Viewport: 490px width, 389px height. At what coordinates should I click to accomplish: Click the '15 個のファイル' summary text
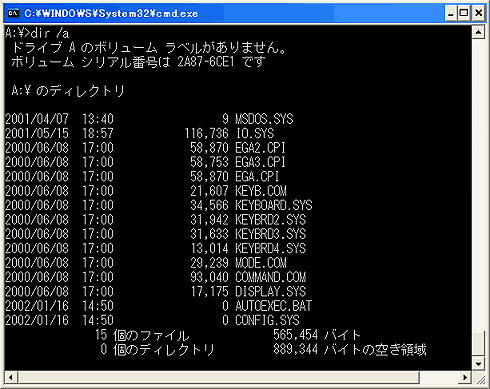[142, 335]
